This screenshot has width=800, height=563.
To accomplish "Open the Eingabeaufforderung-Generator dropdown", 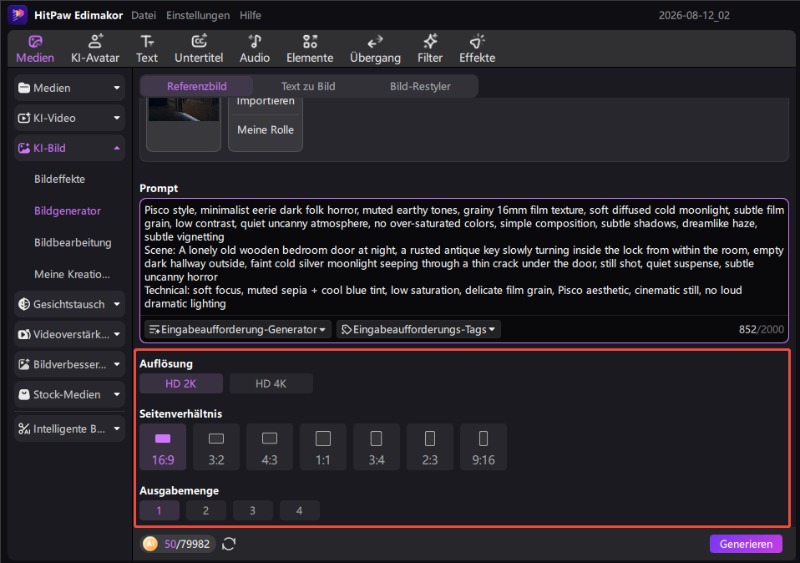I will [238, 329].
